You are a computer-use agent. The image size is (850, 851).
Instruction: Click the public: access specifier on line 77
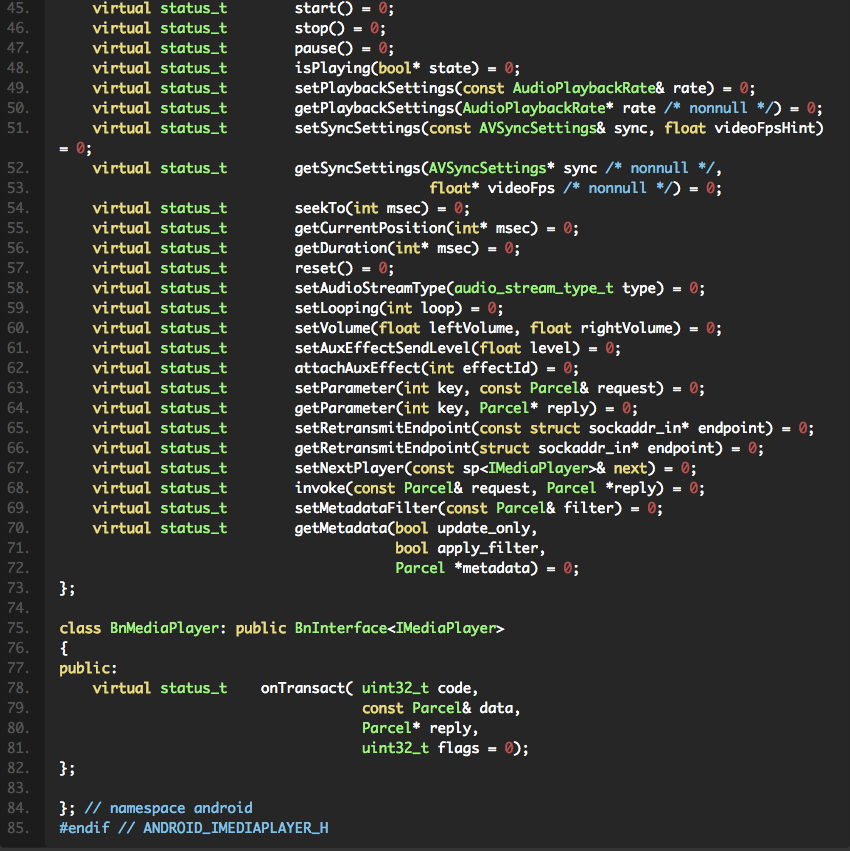pos(88,669)
